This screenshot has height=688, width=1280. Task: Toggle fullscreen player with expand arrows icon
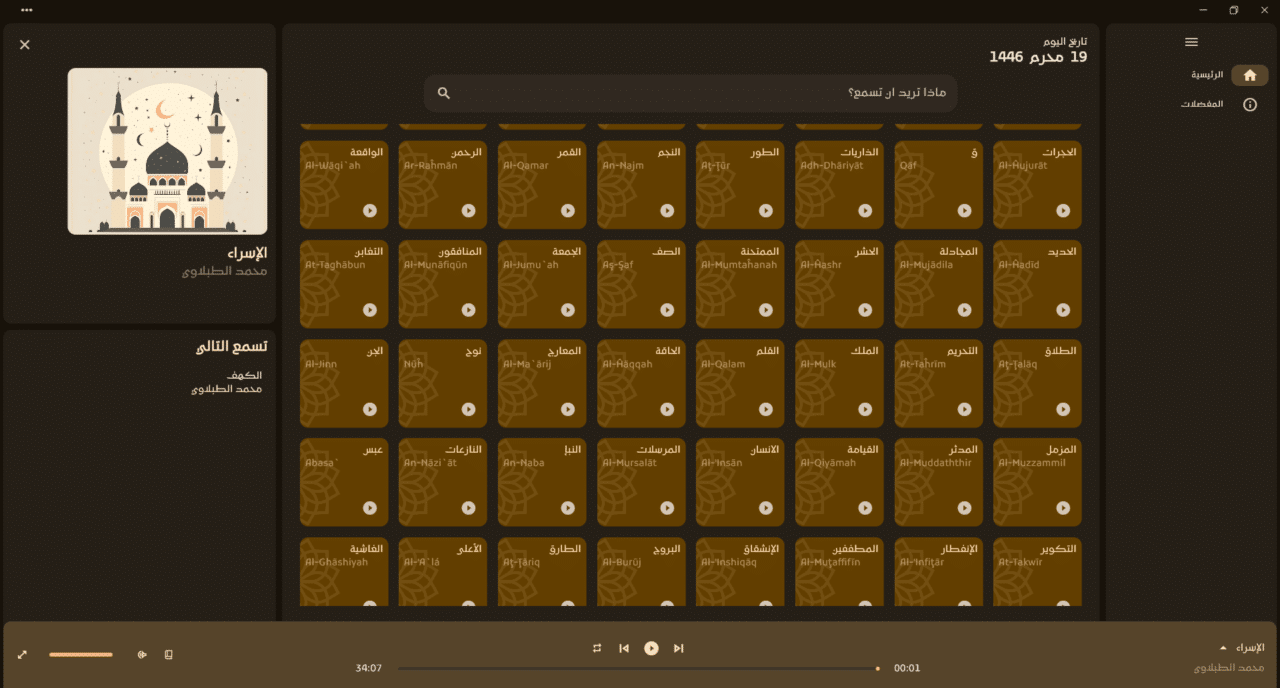pyautogui.click(x=22, y=655)
